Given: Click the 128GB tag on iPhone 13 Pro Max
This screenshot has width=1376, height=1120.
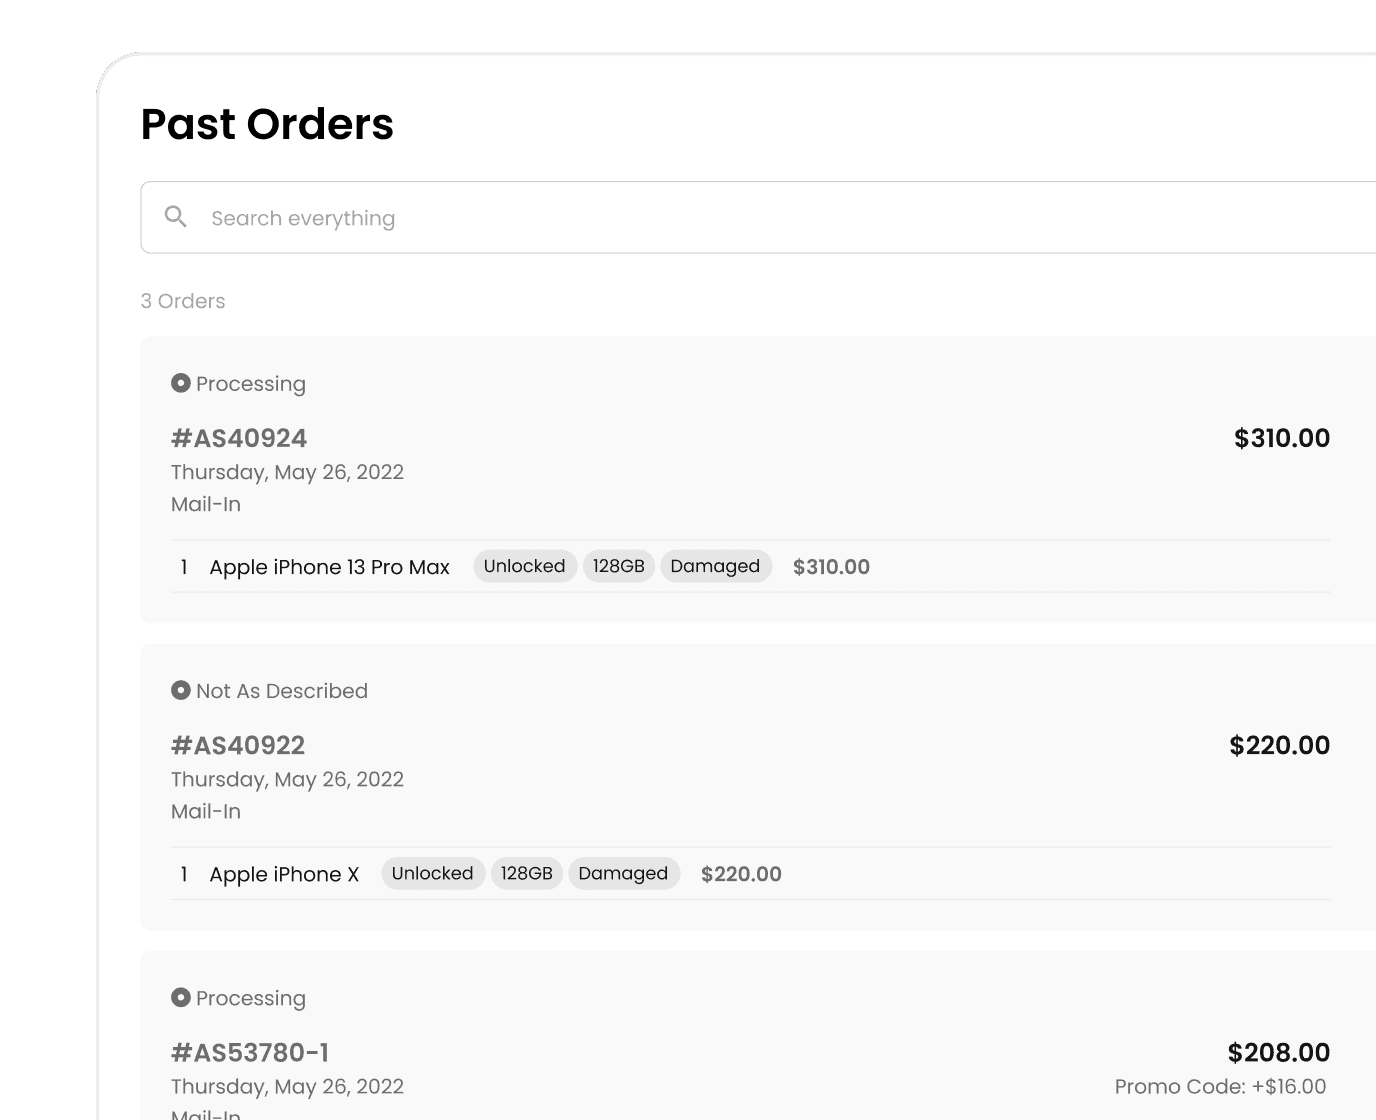Looking at the screenshot, I should coord(619,566).
